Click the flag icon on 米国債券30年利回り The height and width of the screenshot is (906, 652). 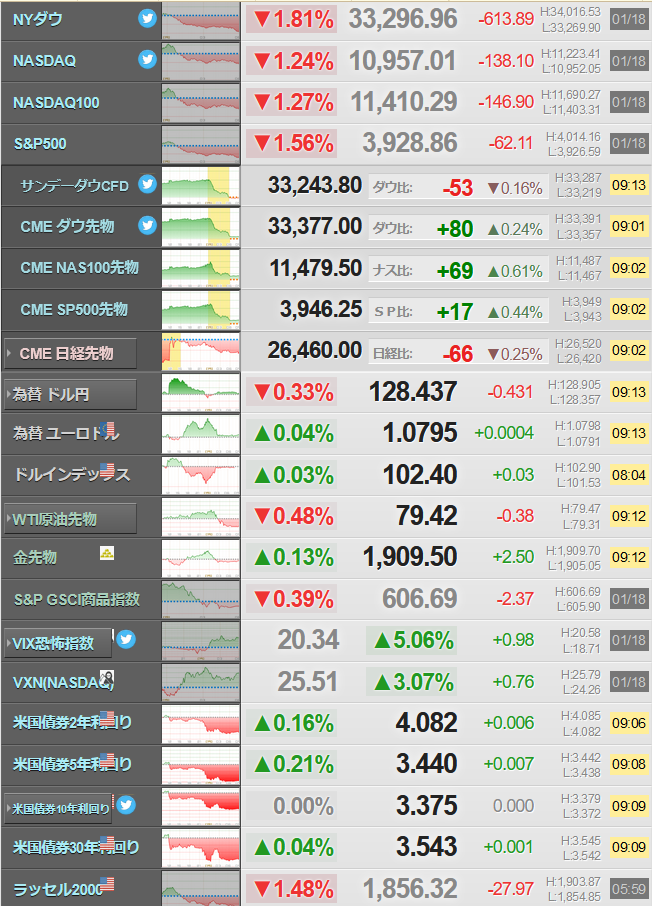coord(108,842)
